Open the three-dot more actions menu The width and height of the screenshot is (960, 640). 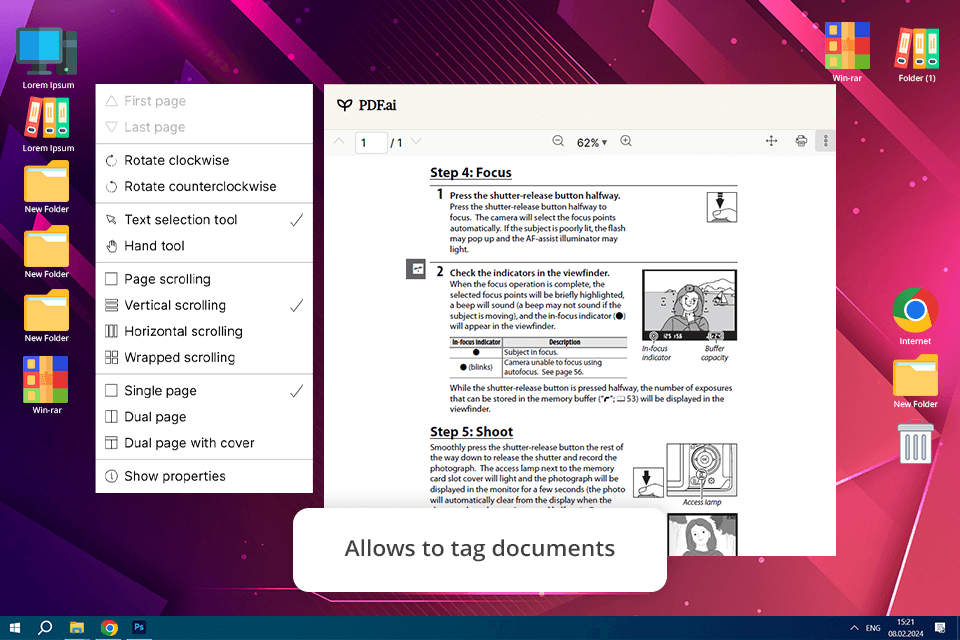(825, 141)
